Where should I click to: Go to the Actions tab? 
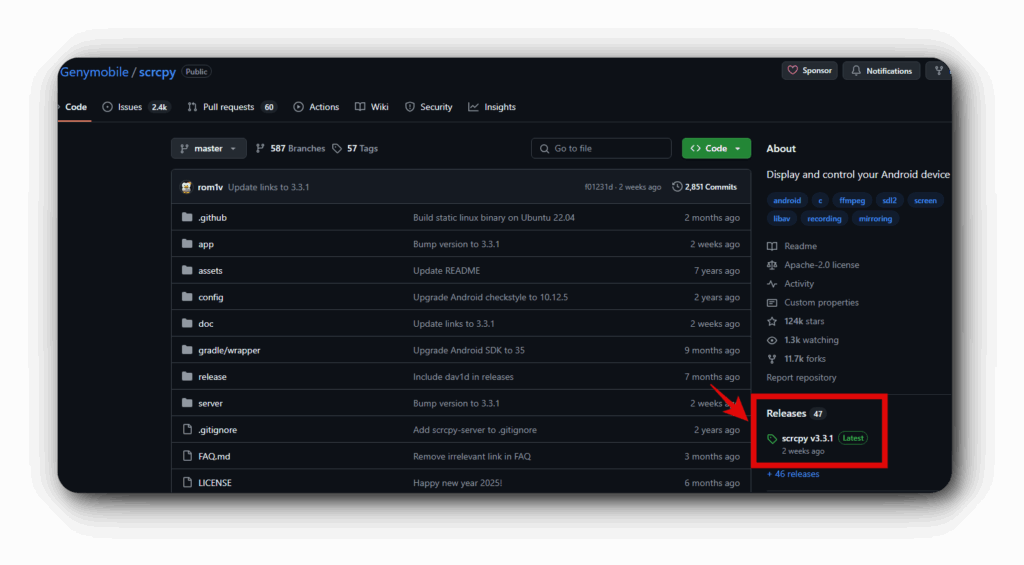316,107
